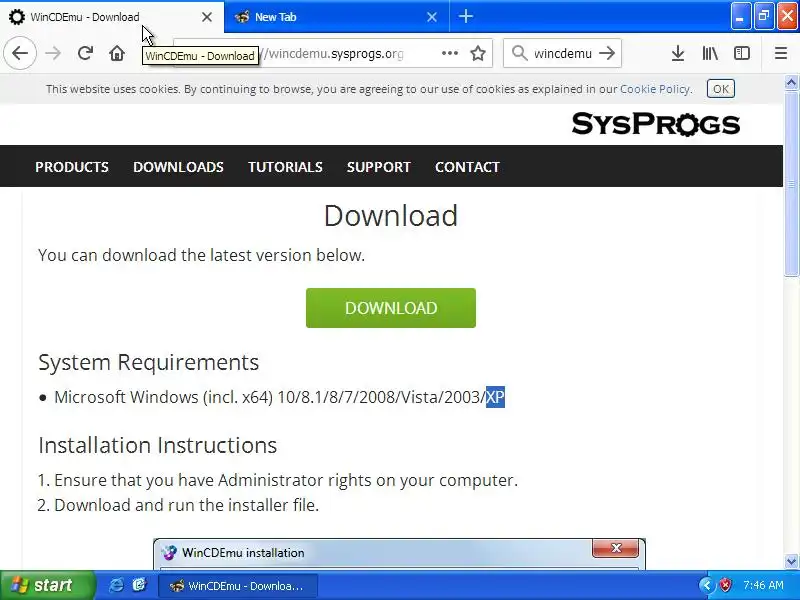
Task: Click the SysProgs logo
Action: (656, 124)
